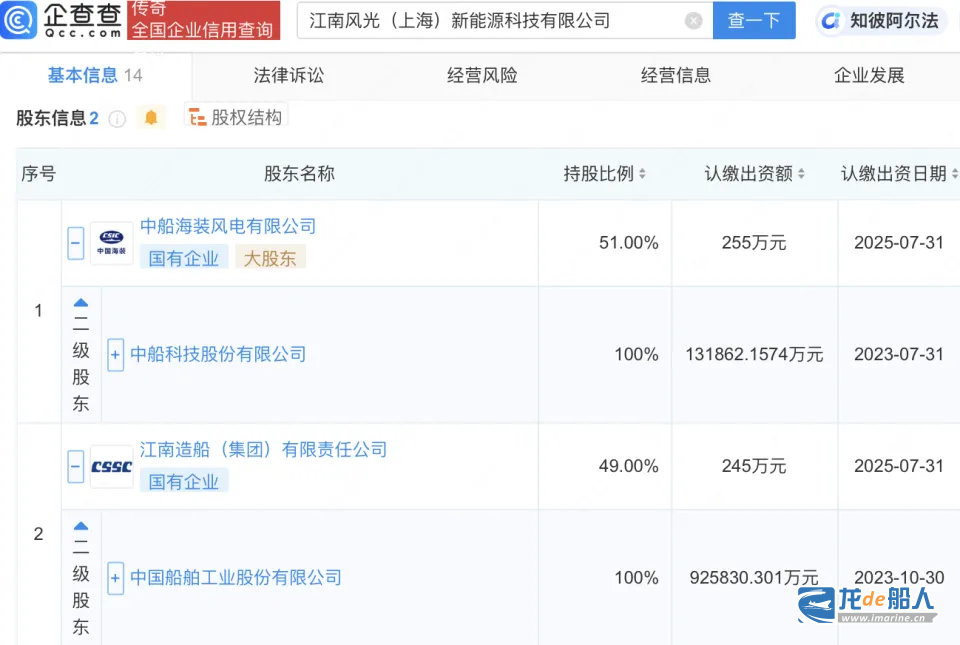Open the 股权结构 diagram button
The height and width of the screenshot is (645, 960).
point(236,117)
